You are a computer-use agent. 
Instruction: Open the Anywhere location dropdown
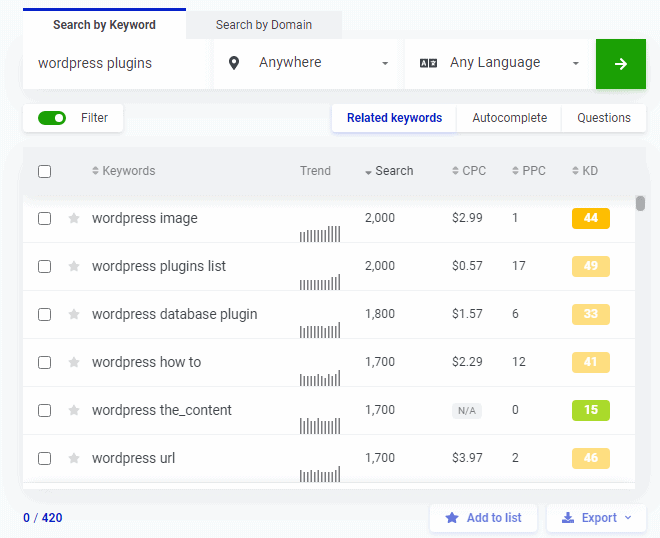(309, 63)
